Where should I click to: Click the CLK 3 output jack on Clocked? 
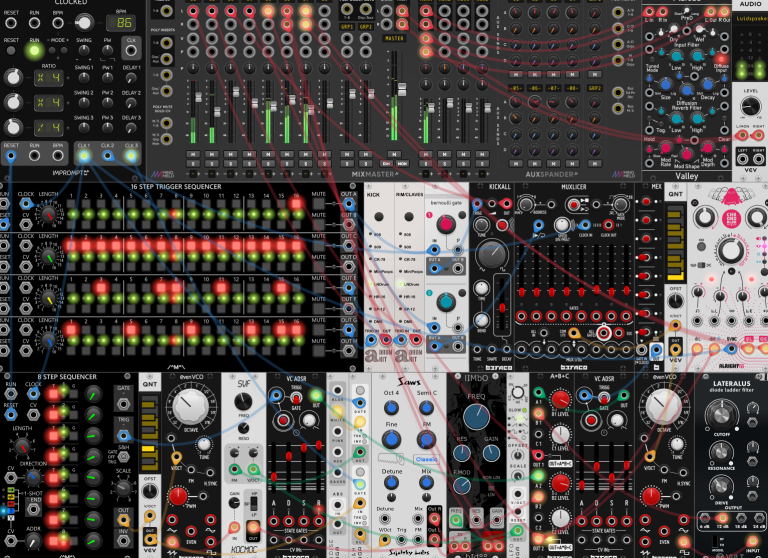[131, 156]
